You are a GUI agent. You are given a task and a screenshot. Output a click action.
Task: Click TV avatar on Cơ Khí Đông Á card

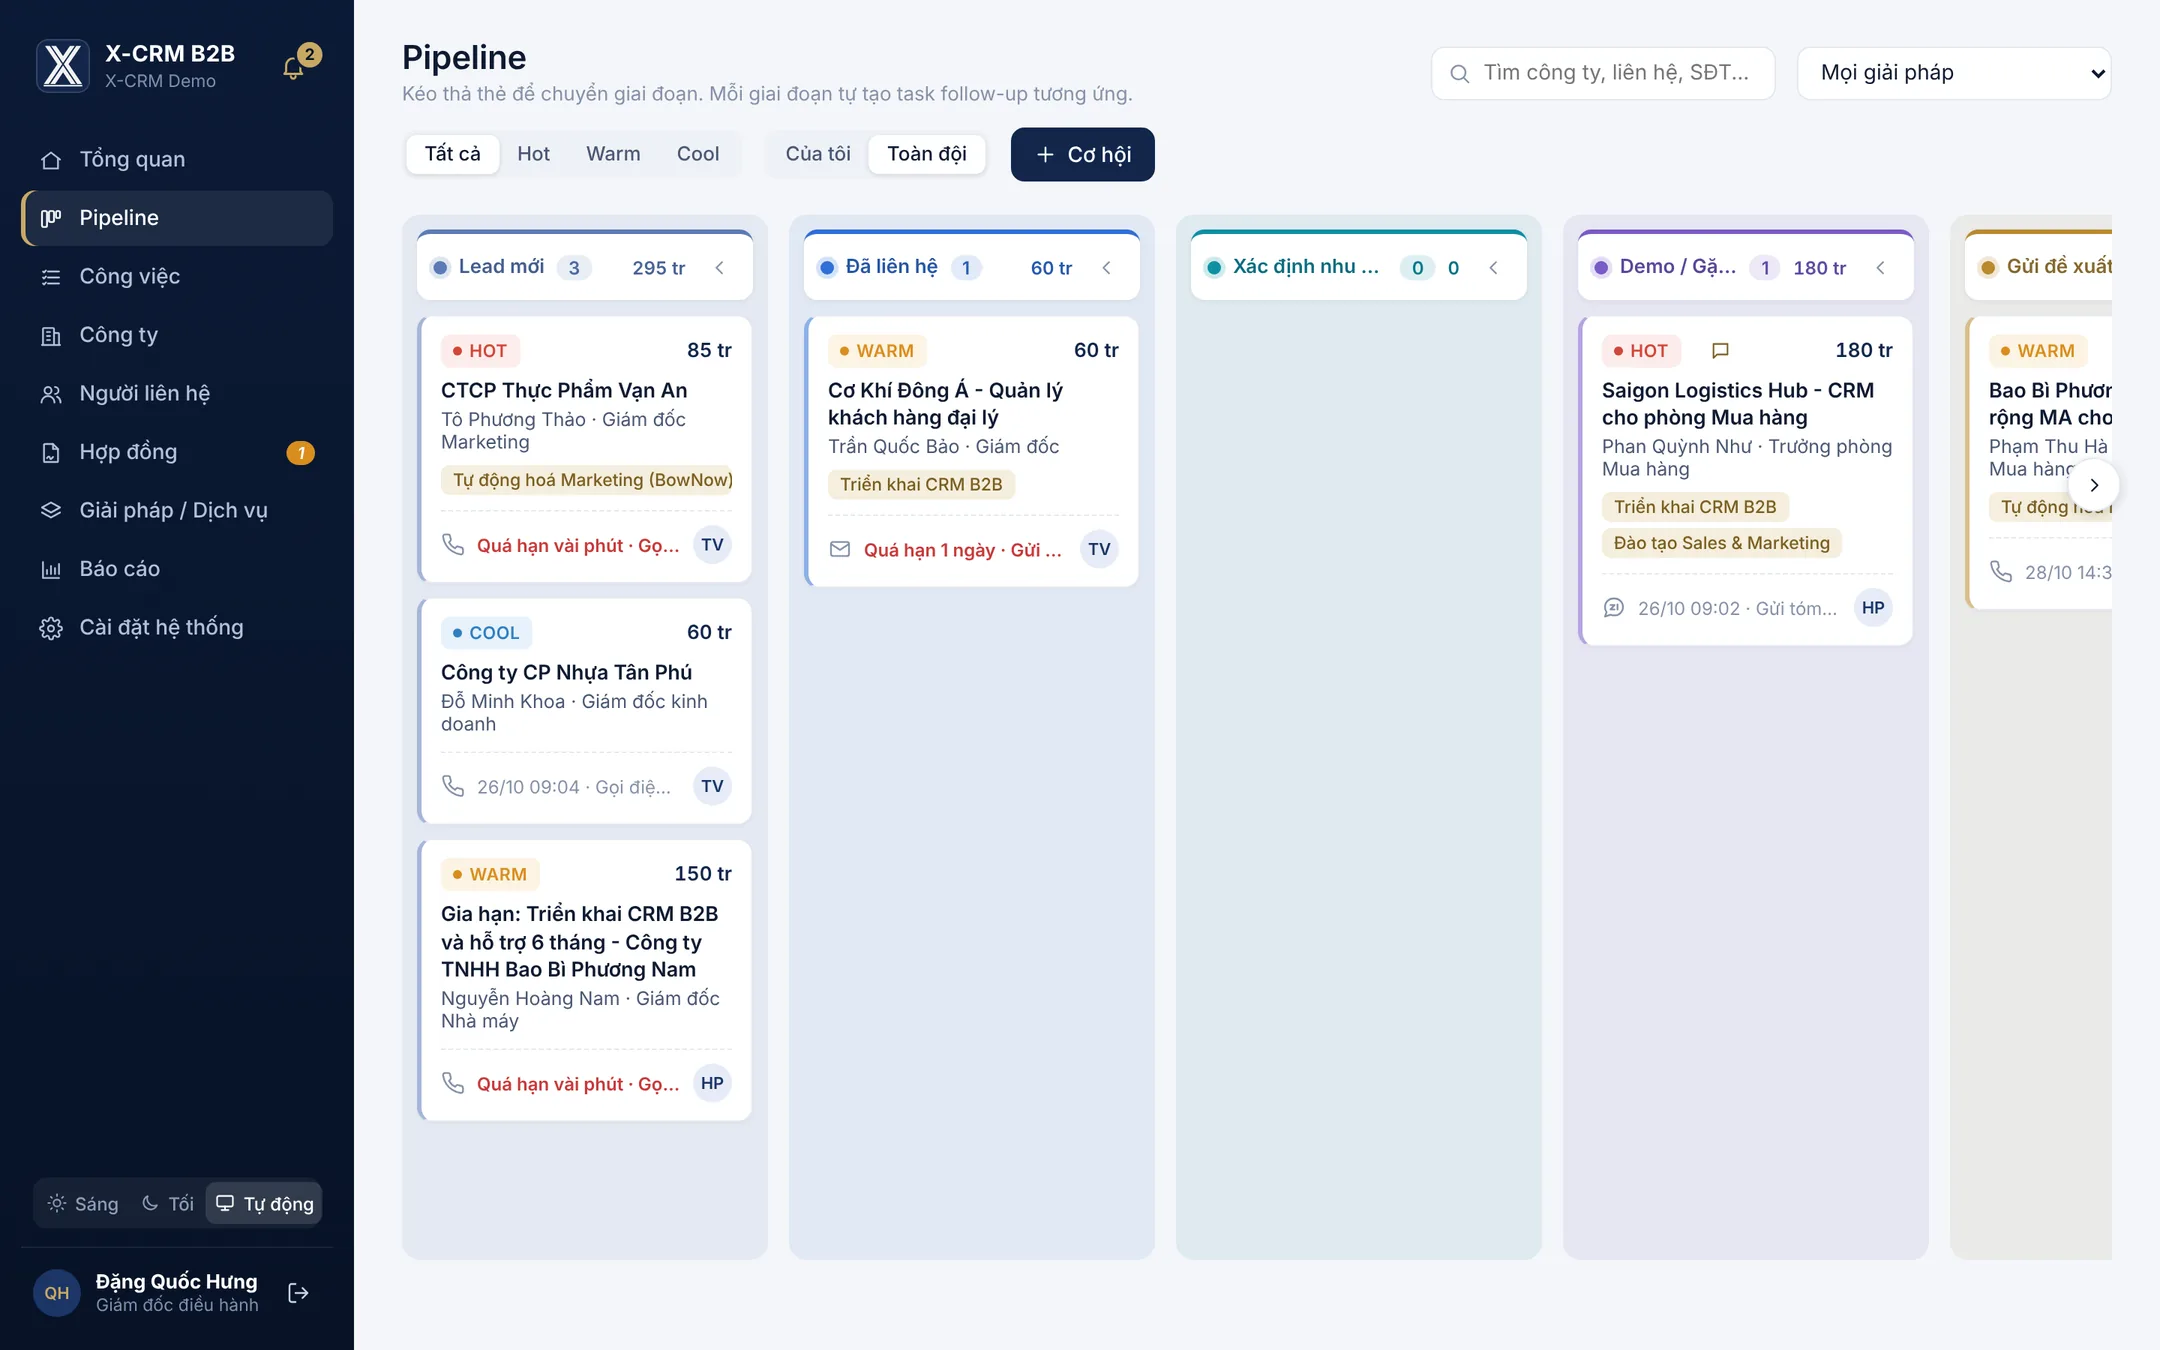point(1099,549)
